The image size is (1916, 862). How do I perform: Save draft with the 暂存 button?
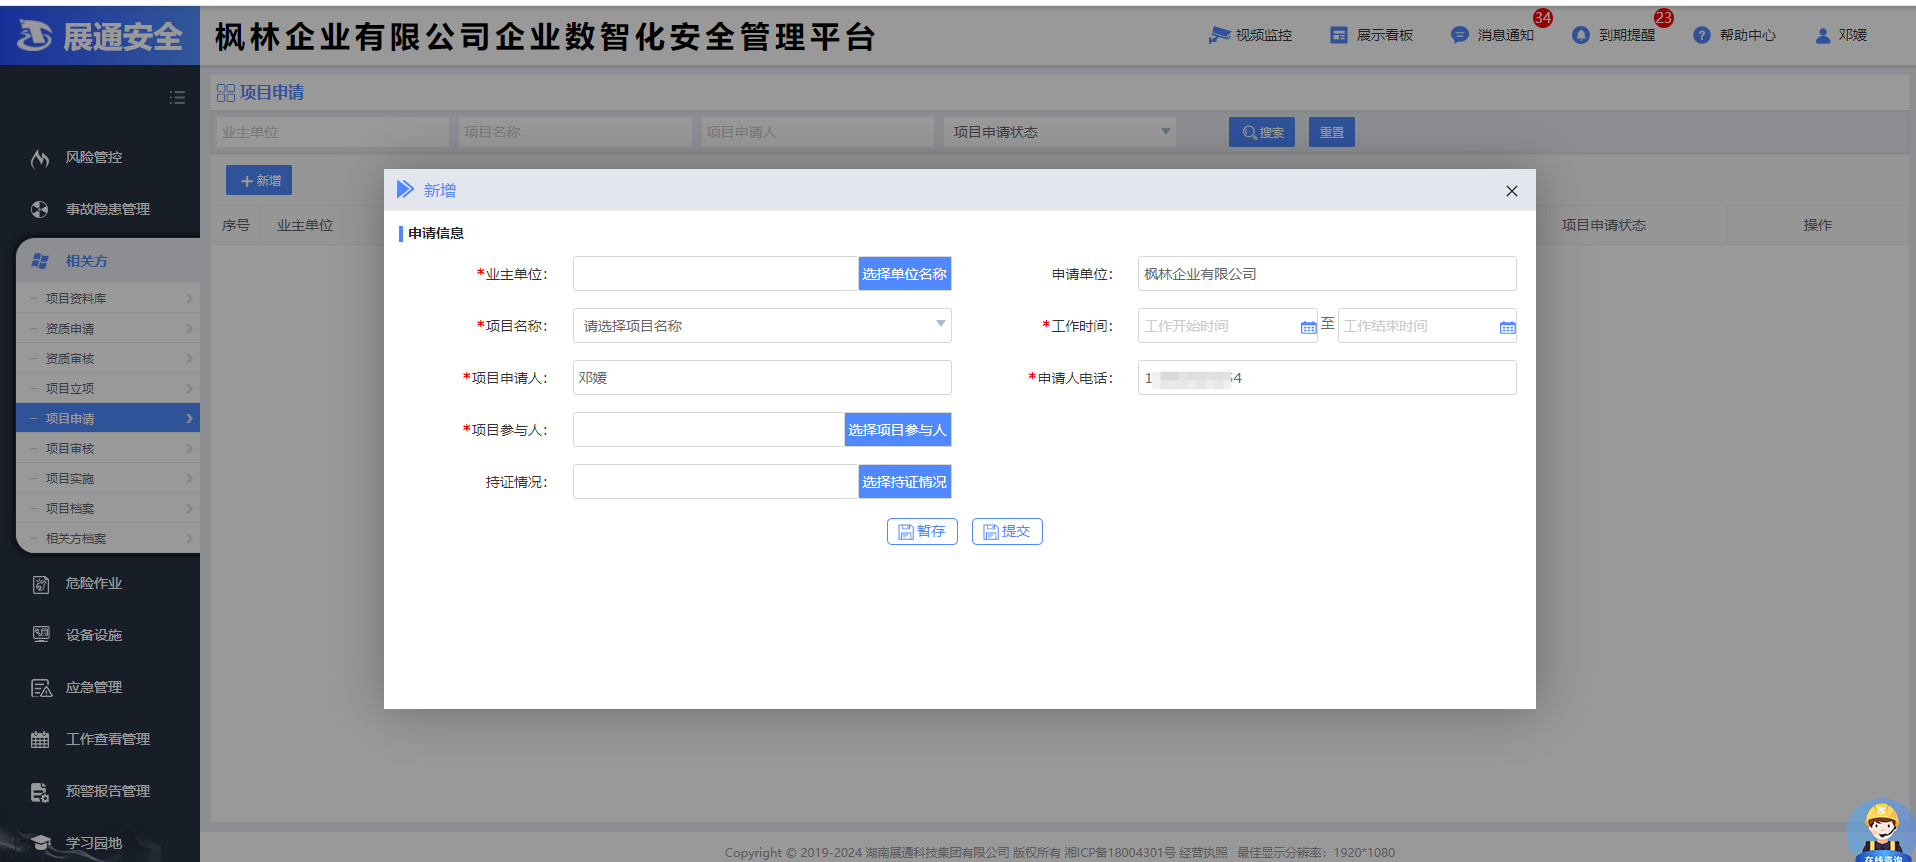(x=921, y=532)
